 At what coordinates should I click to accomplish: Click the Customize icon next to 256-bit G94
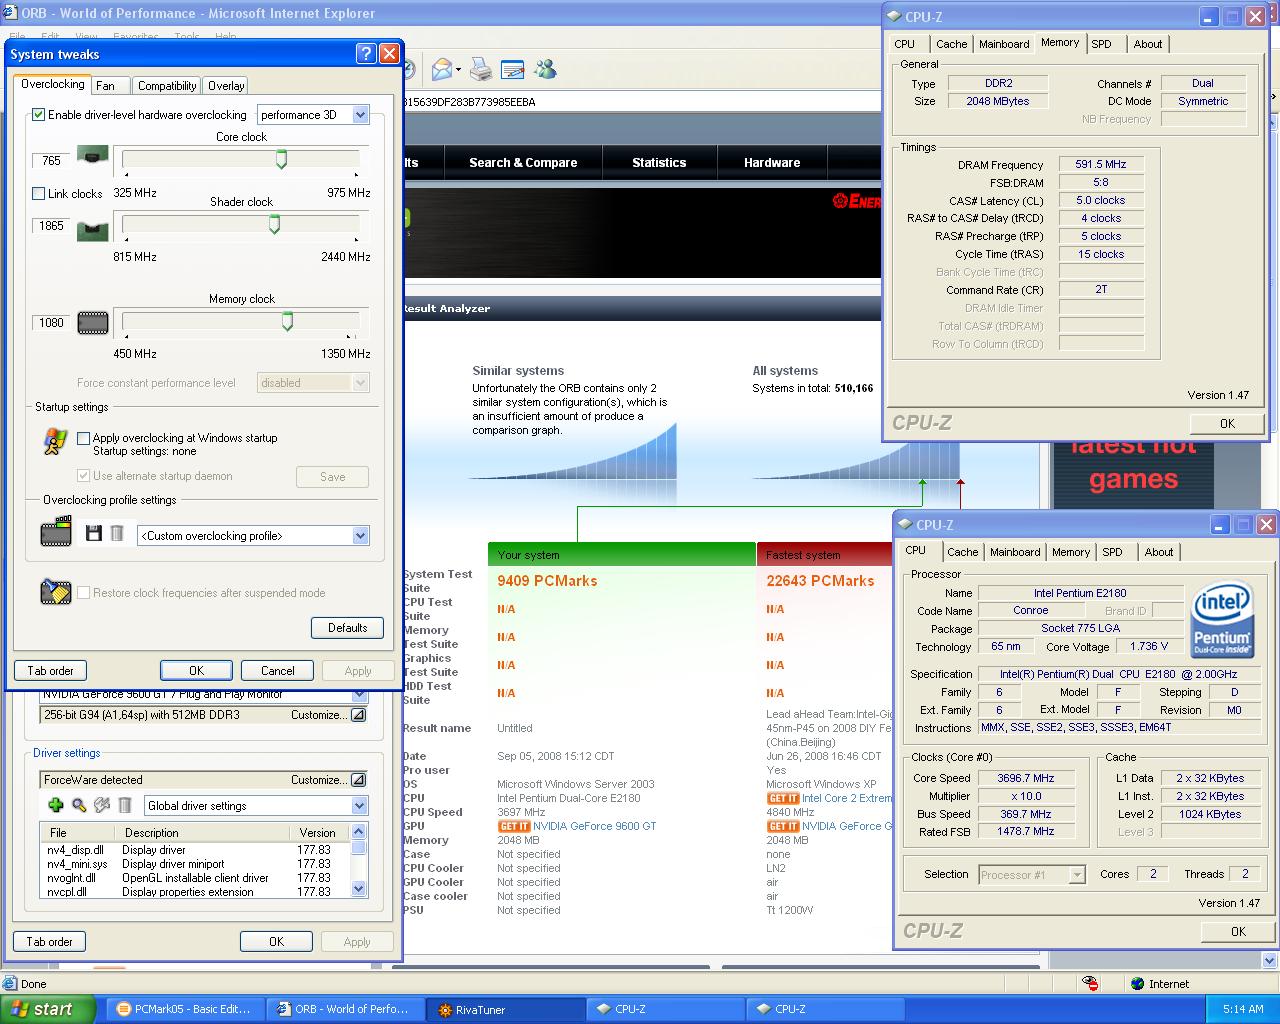point(358,715)
